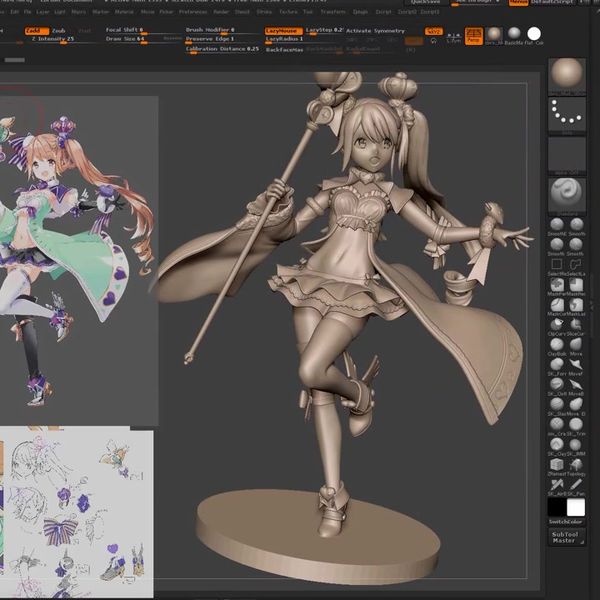Image resolution: width=600 pixels, height=600 pixels.
Task: Open the Material menu
Action: tap(124, 12)
